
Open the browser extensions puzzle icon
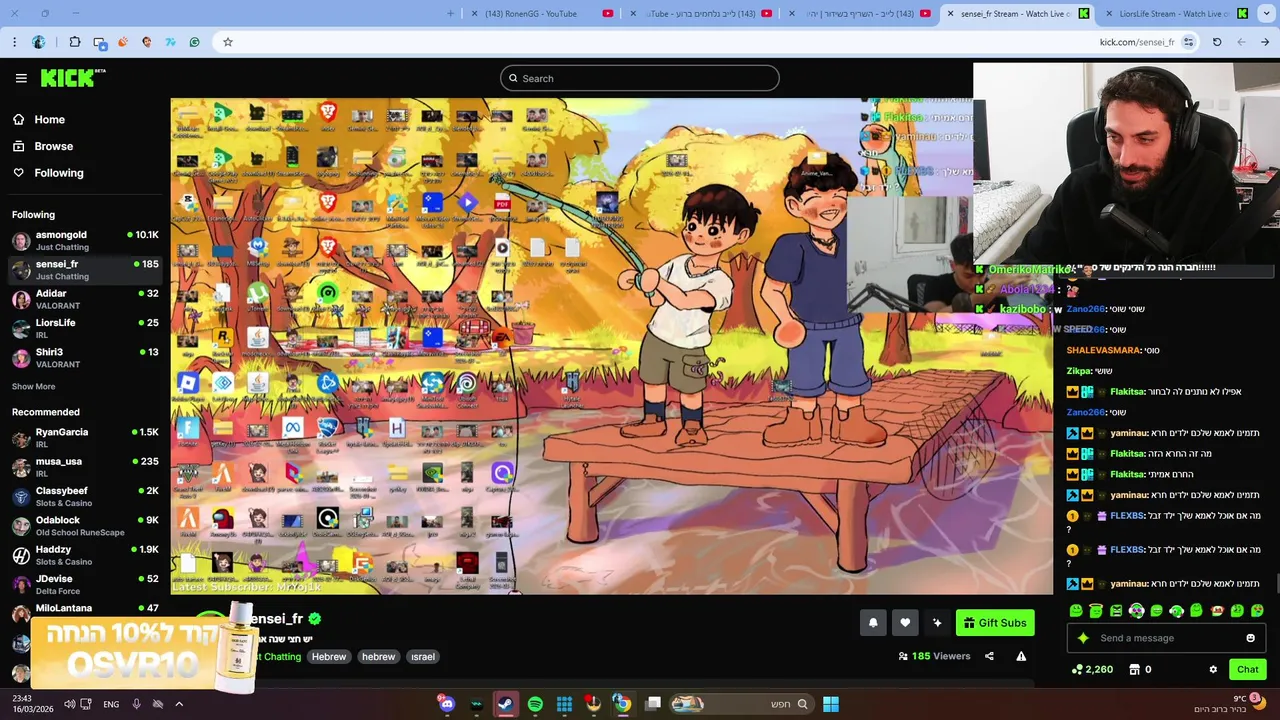pyautogui.click(x=75, y=42)
